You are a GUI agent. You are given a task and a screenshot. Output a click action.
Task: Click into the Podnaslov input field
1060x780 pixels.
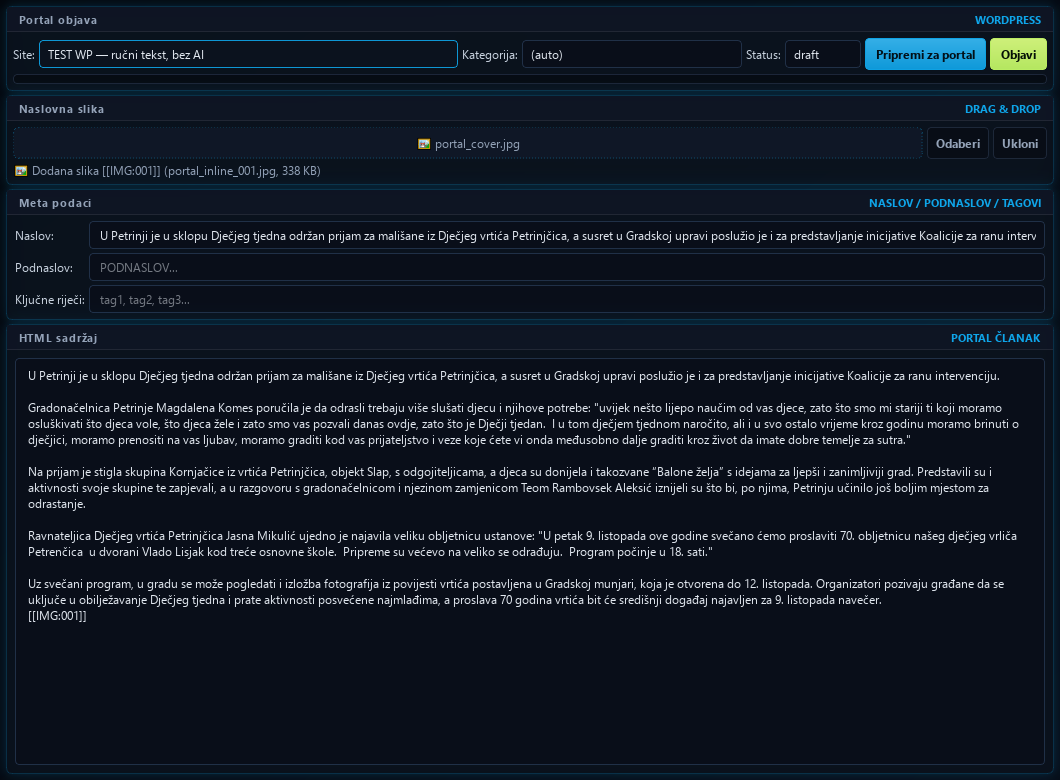click(x=567, y=268)
